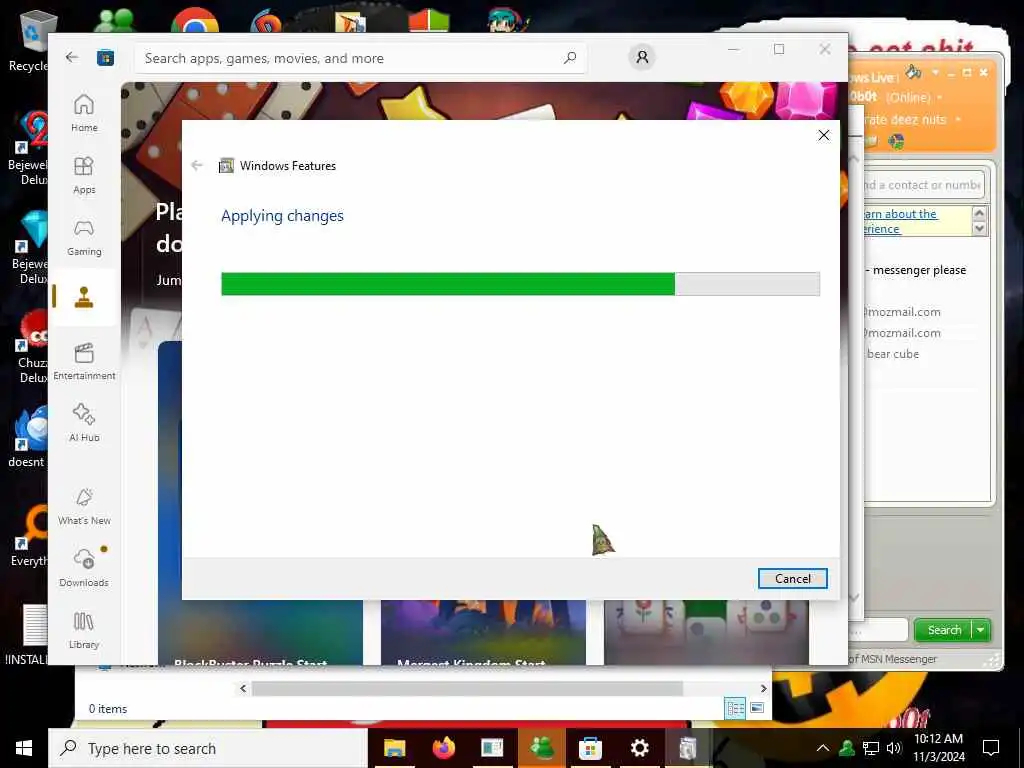Open the Windows Start menu
The height and width of the screenshot is (768, 1024).
(24, 748)
